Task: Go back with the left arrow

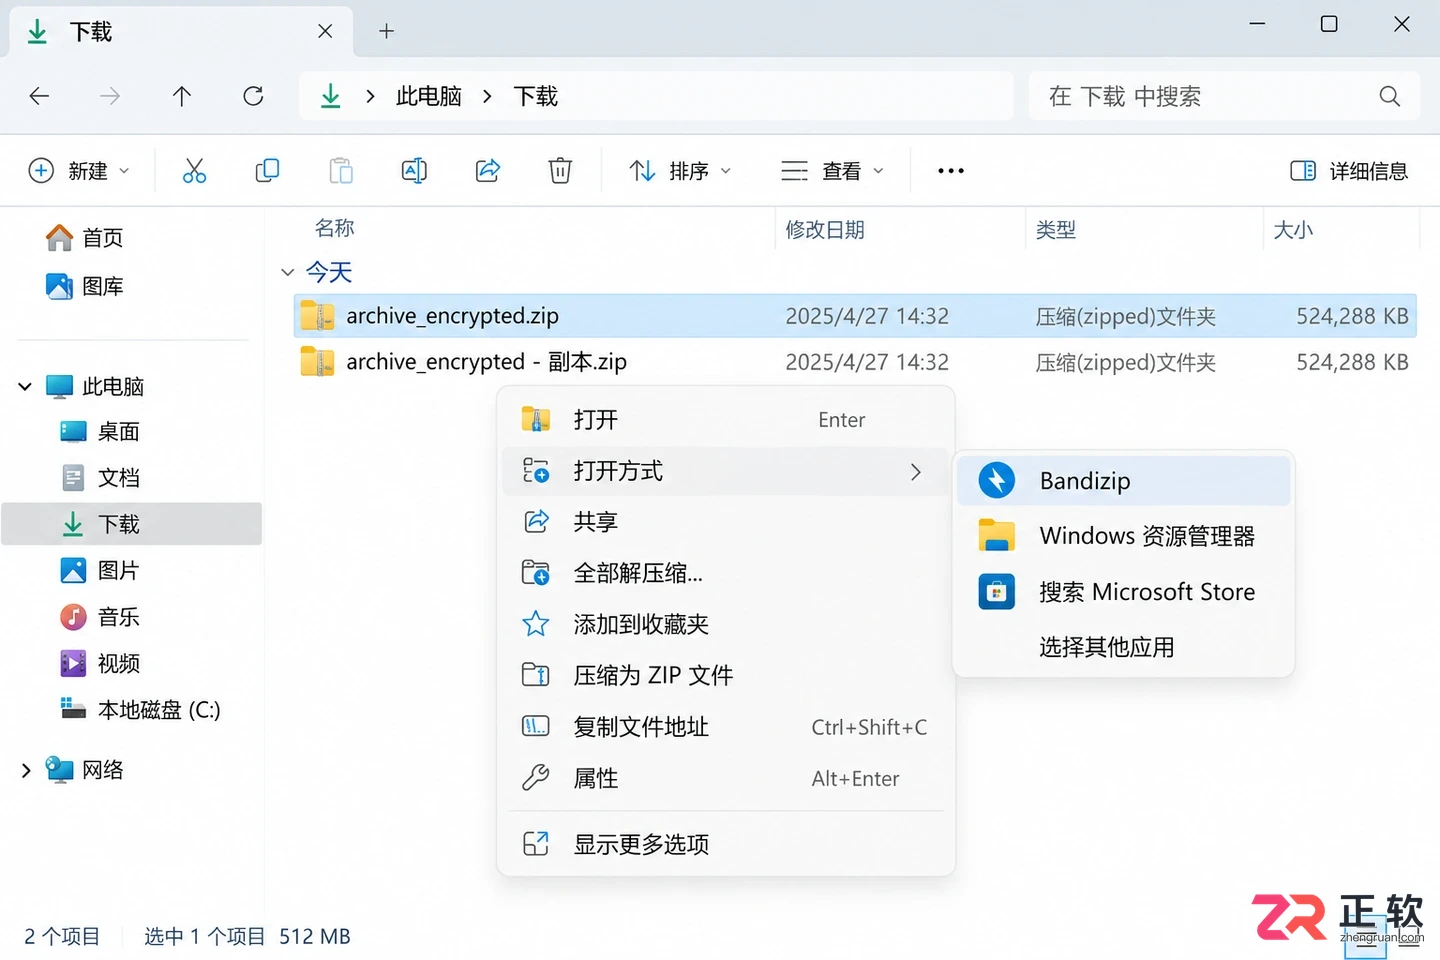Action: [x=39, y=96]
